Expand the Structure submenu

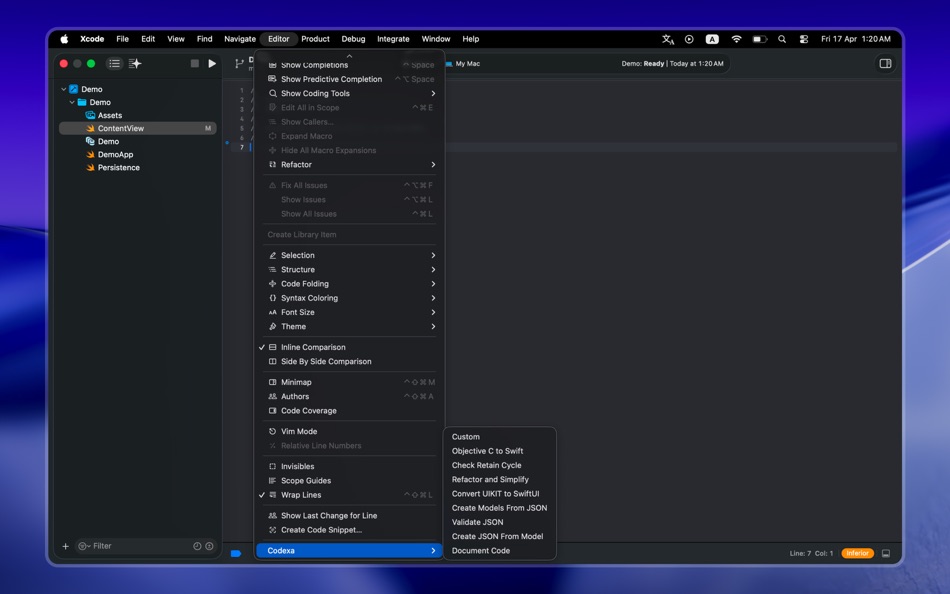click(x=350, y=270)
